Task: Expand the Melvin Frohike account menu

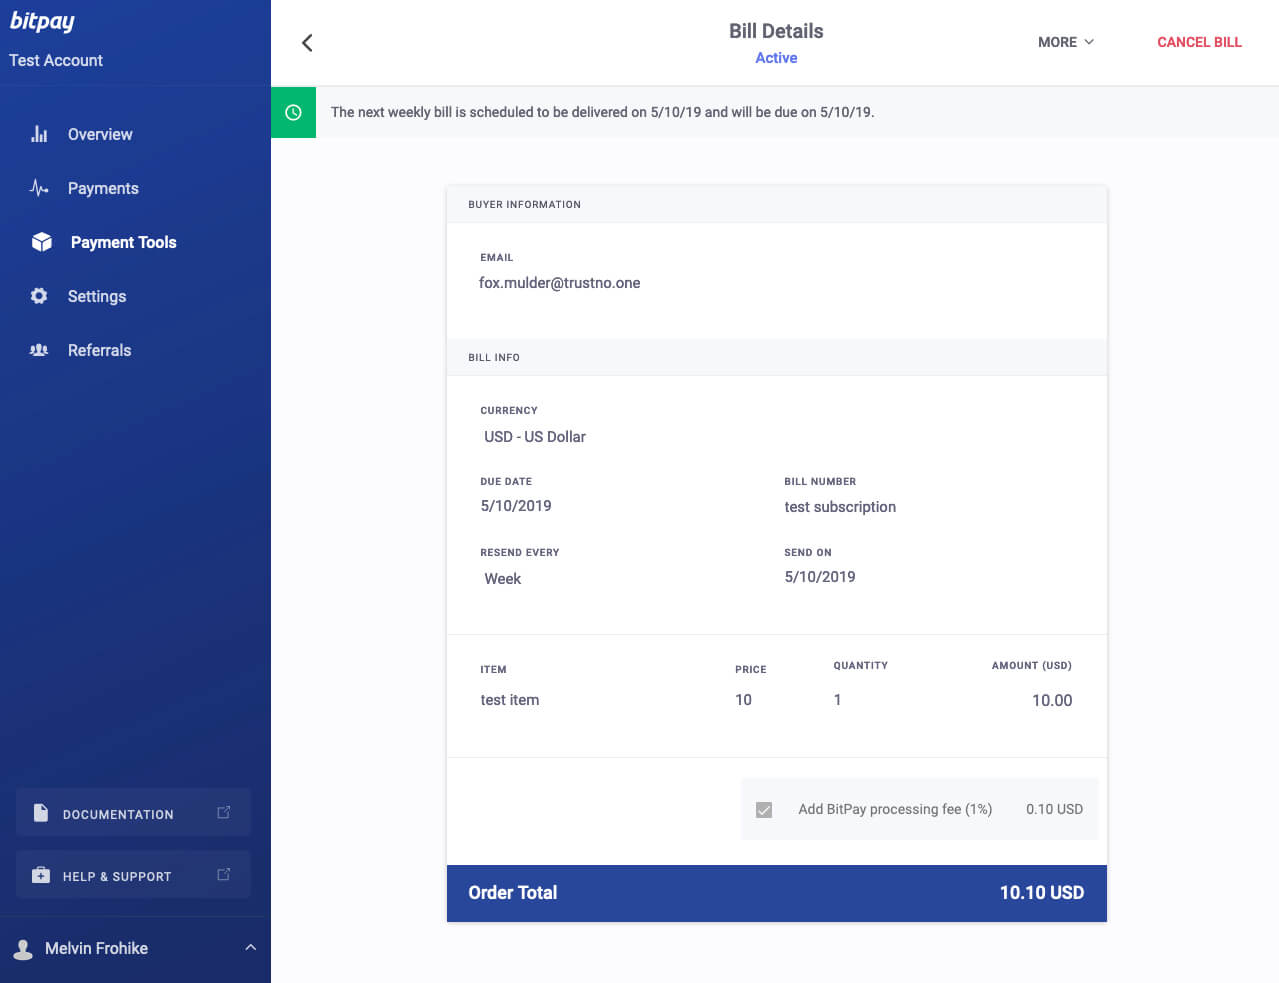Action: (251, 948)
